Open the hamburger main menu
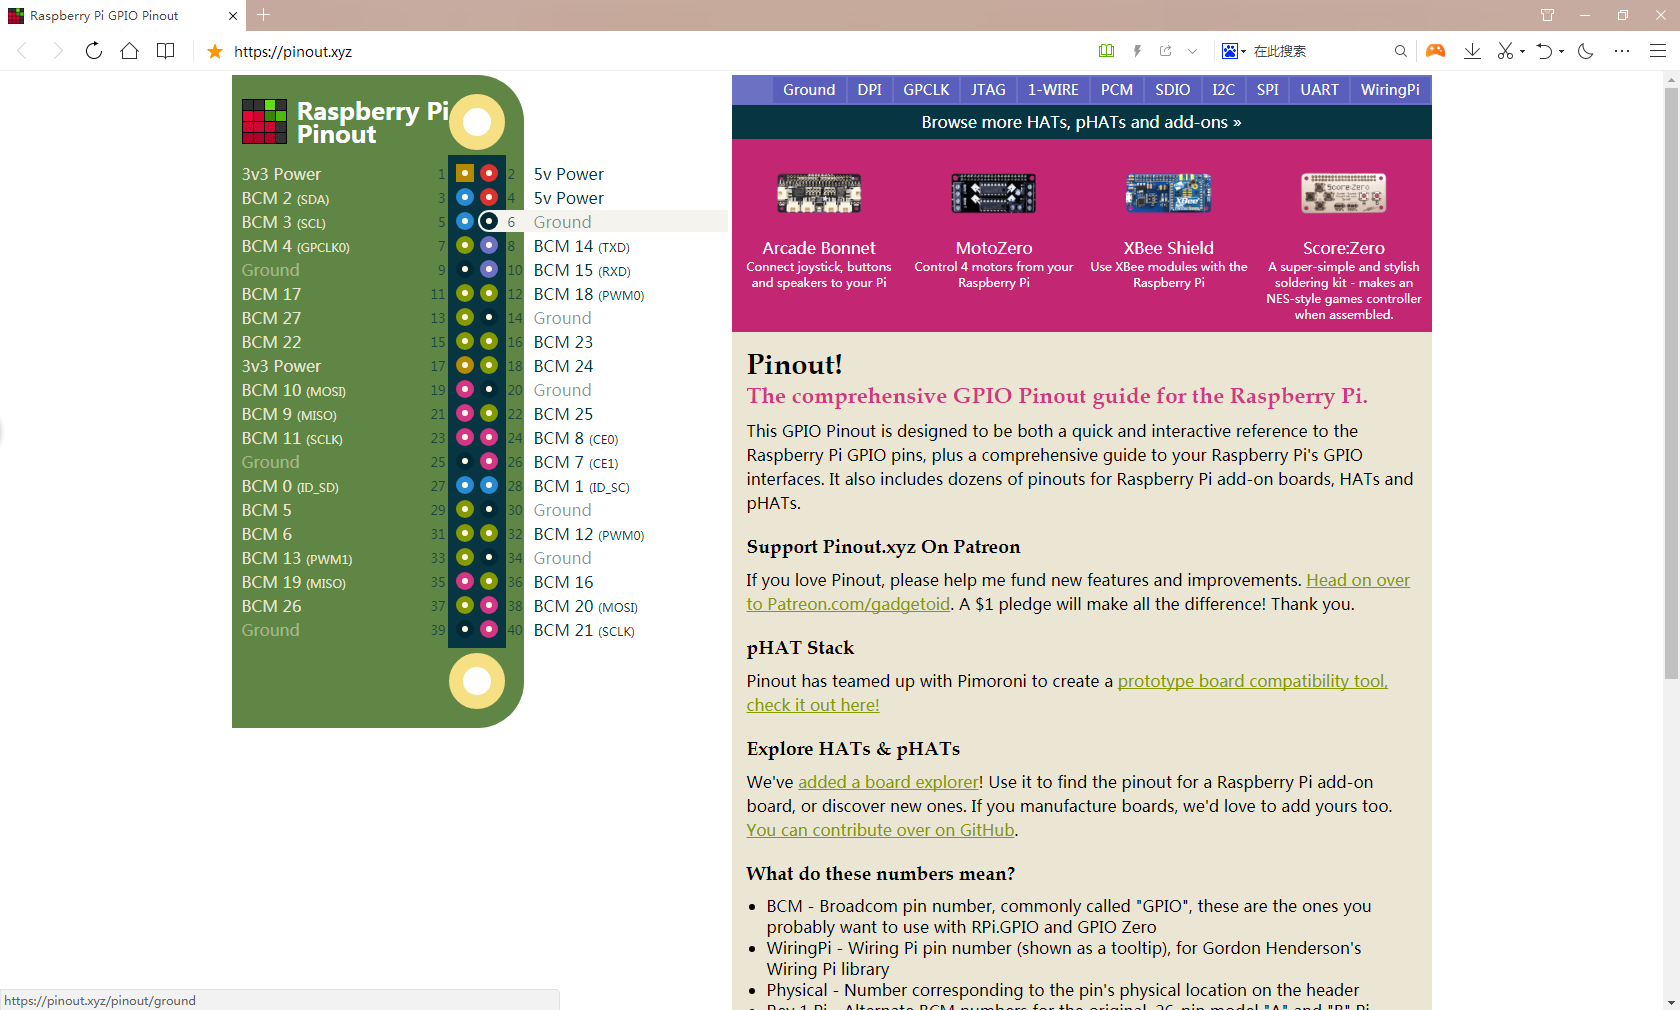Image resolution: width=1680 pixels, height=1010 pixels. pos(1658,51)
